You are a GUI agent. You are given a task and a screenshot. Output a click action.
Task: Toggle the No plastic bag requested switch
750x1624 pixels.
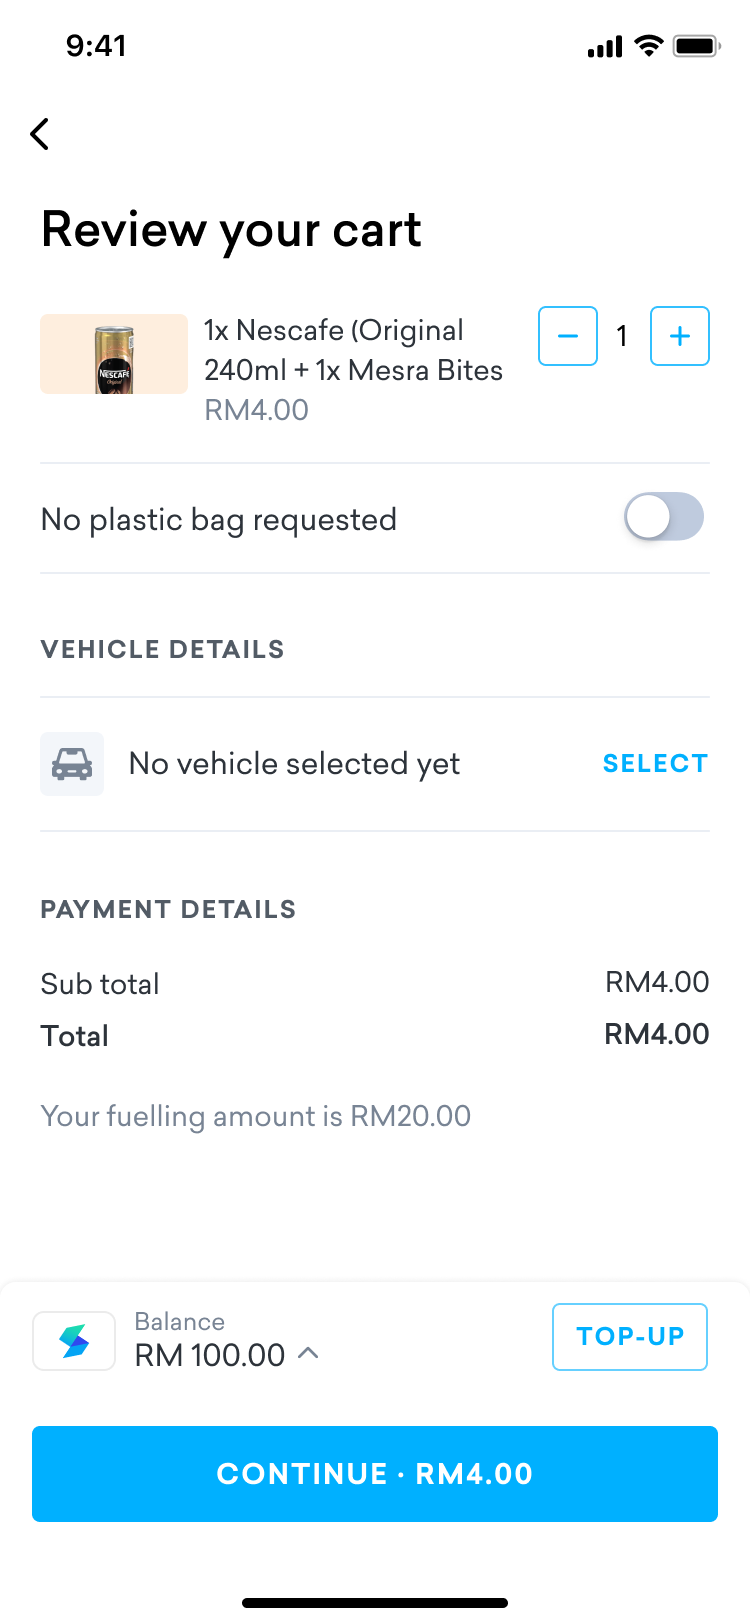tap(664, 517)
